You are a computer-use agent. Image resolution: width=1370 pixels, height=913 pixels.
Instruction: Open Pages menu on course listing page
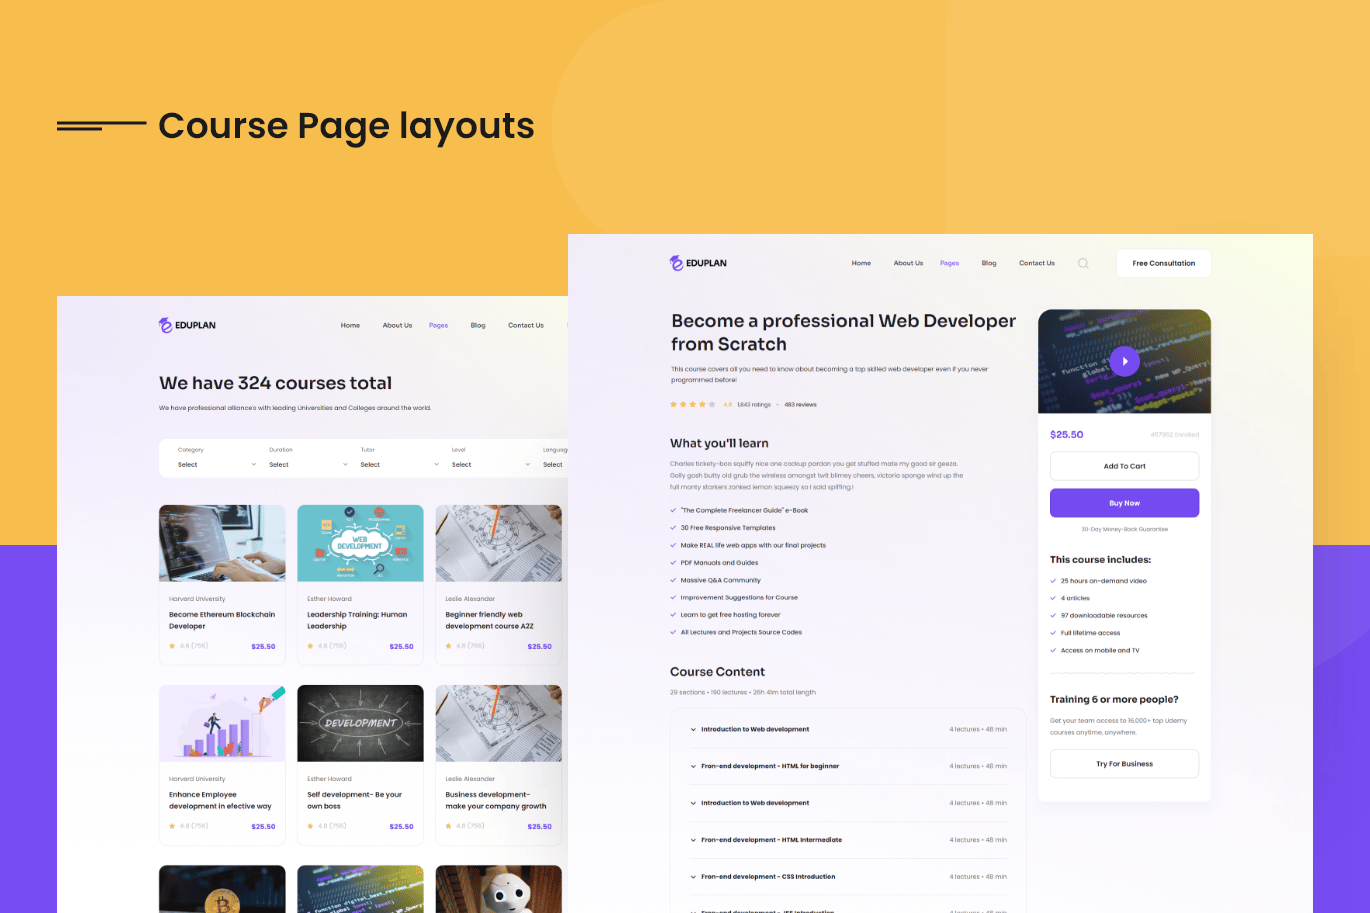coord(438,325)
